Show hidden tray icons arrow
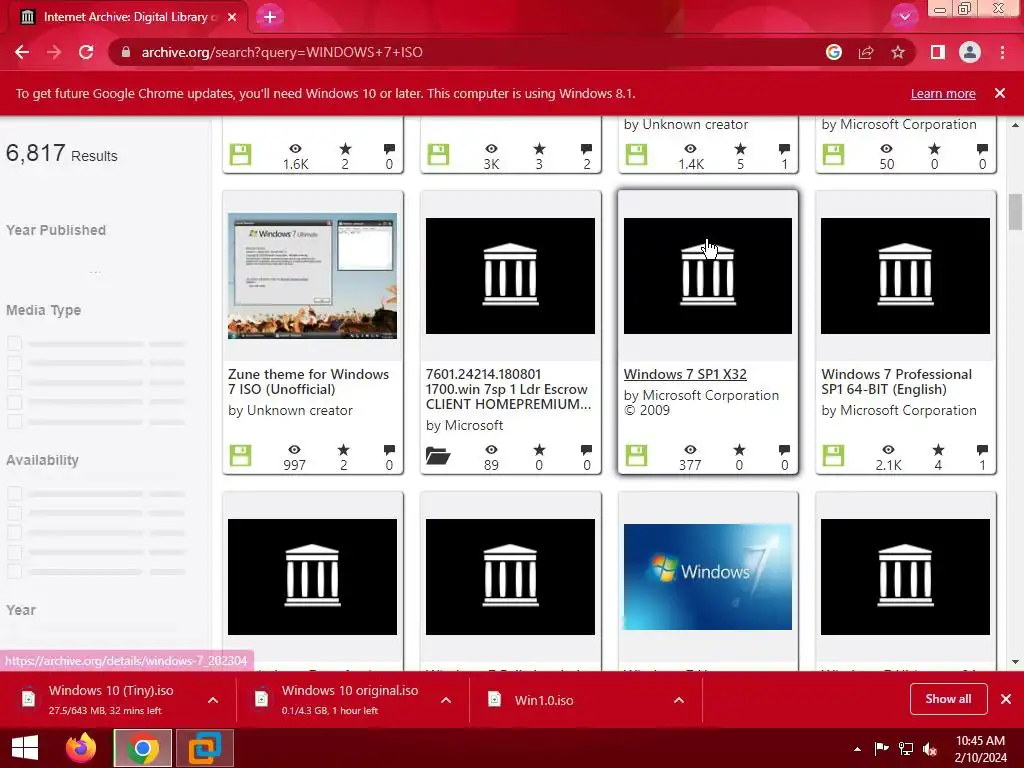The width and height of the screenshot is (1024, 768). click(857, 749)
